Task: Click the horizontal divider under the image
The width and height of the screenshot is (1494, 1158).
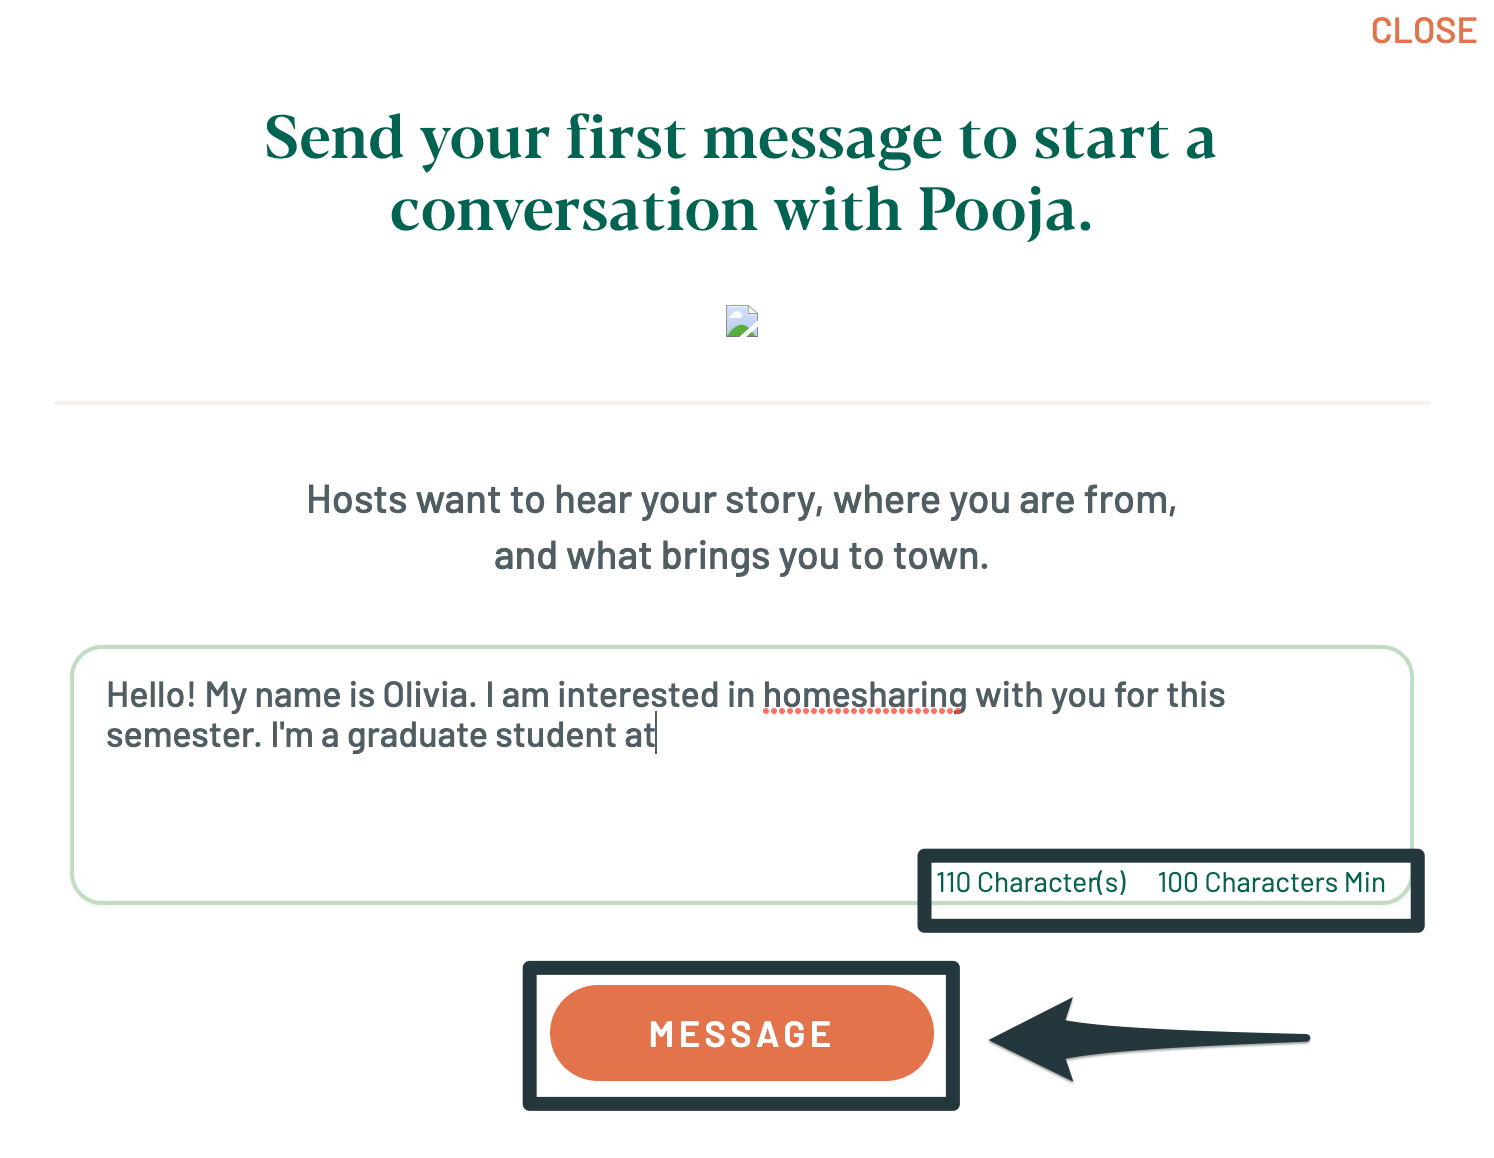Action: pyautogui.click(x=740, y=403)
